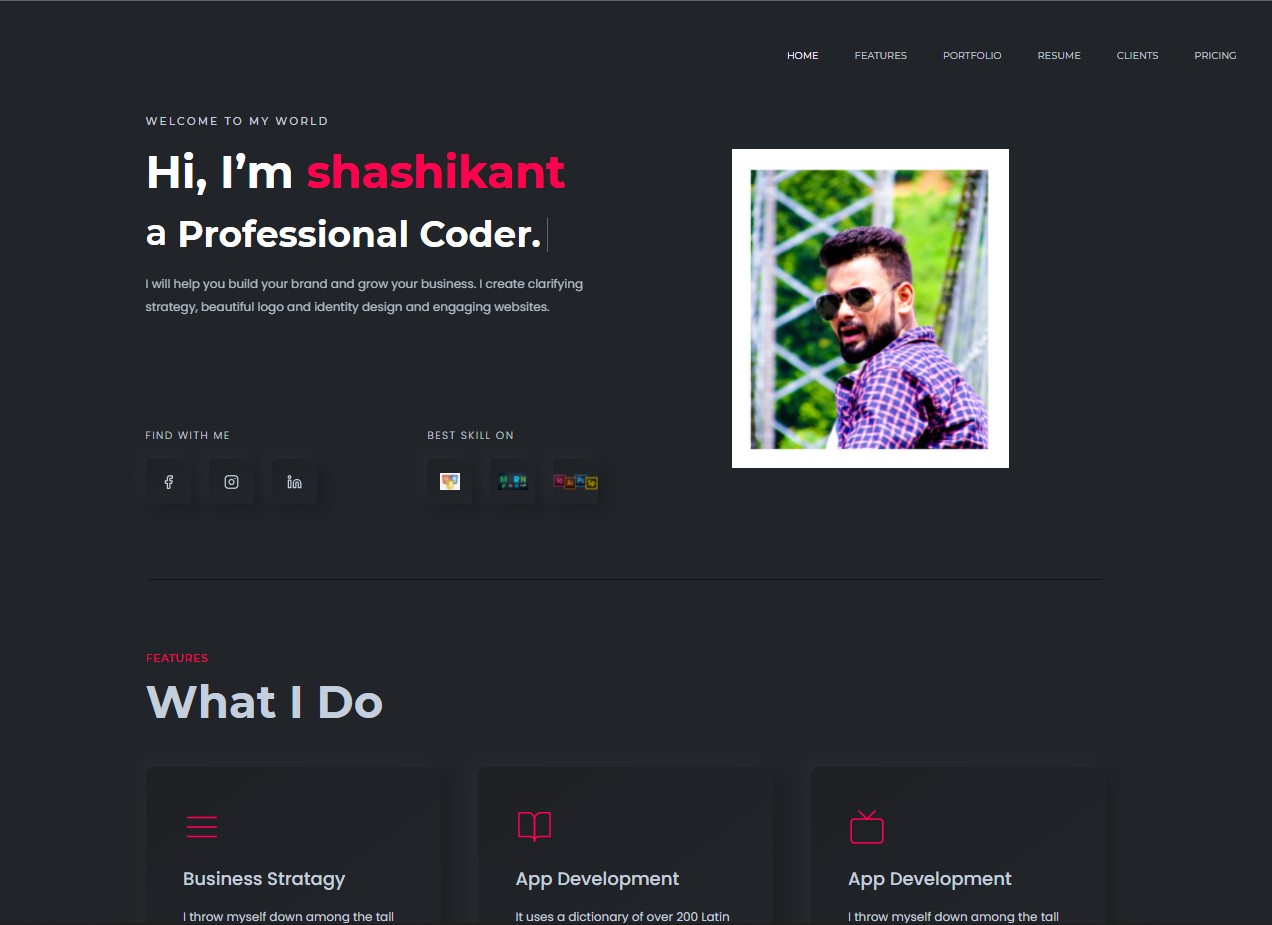
Task: Go to the CLIENTS section link
Action: 1137,55
